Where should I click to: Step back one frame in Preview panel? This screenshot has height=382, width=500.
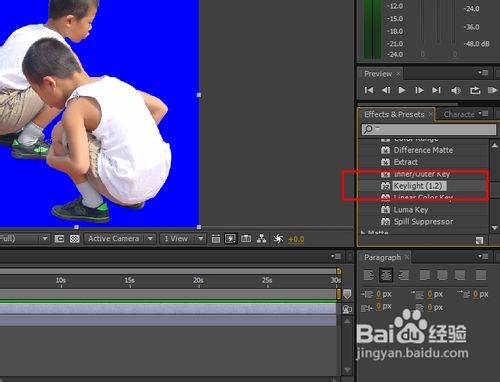pos(386,90)
